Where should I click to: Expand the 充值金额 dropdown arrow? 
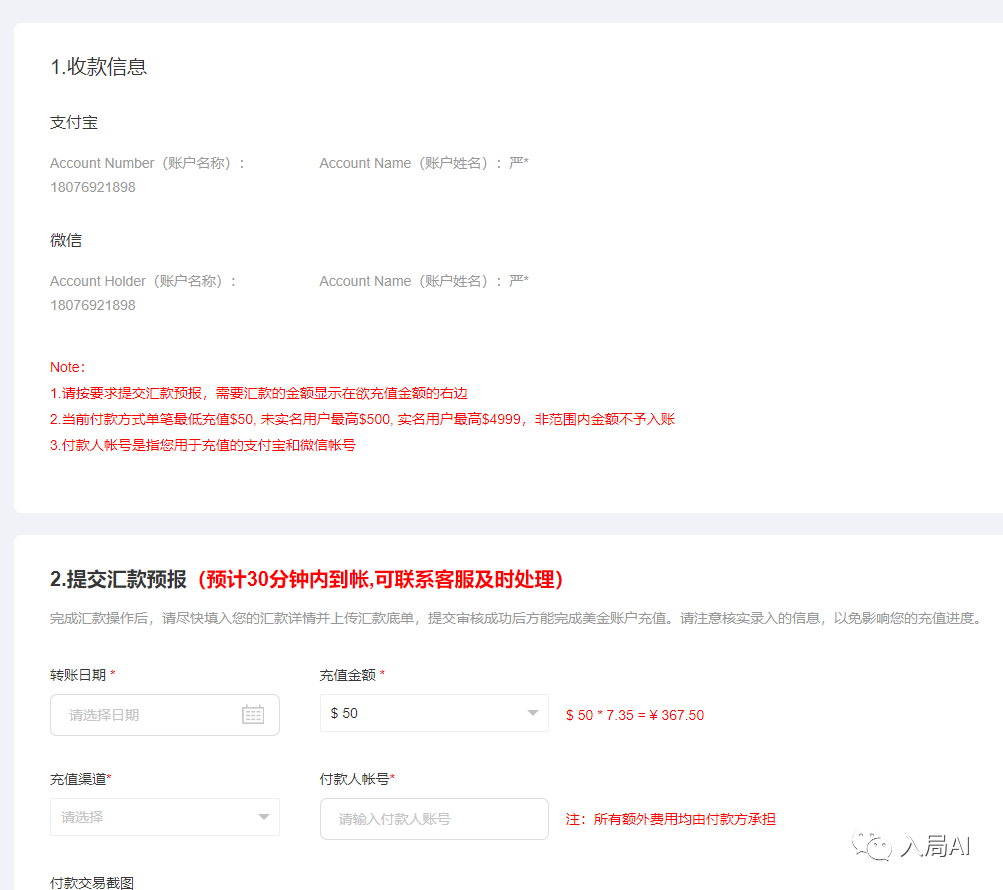[533, 713]
